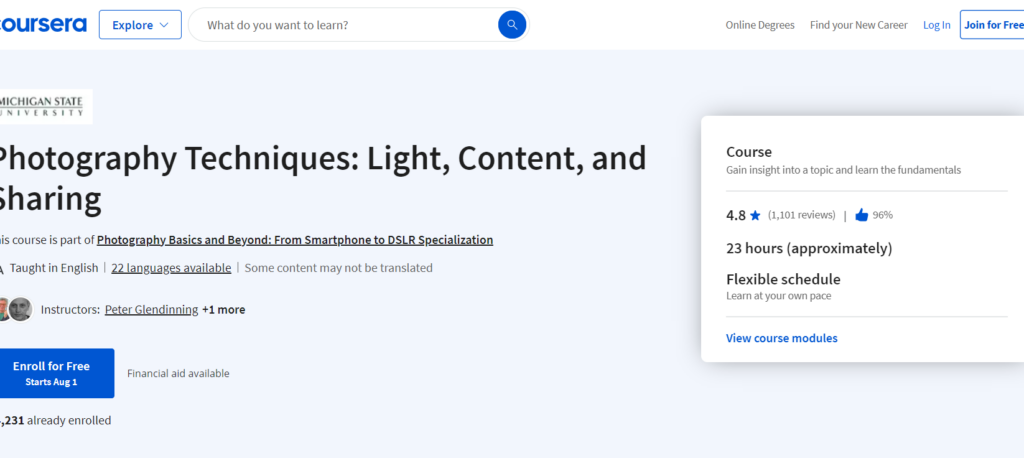Open the Photography Basics and Beyond Specialization link
Viewport: 1024px width, 458px height.
294,240
